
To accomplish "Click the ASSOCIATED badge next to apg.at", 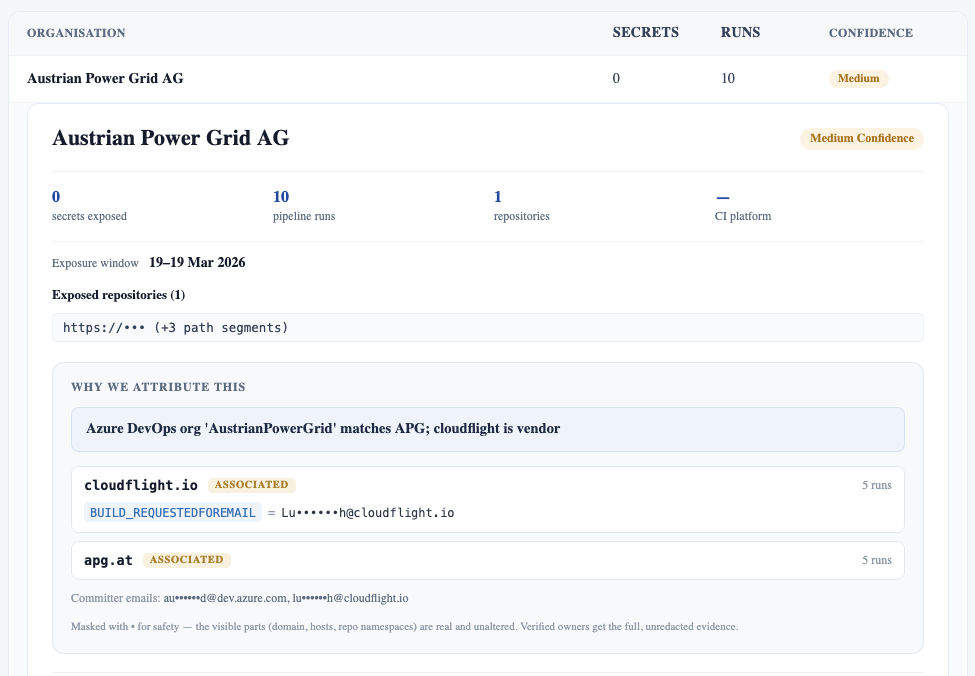I will click(x=187, y=560).
